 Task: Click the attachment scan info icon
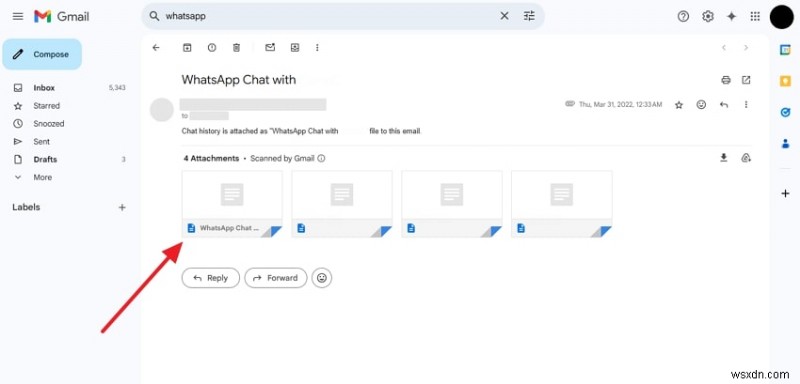tap(321, 159)
